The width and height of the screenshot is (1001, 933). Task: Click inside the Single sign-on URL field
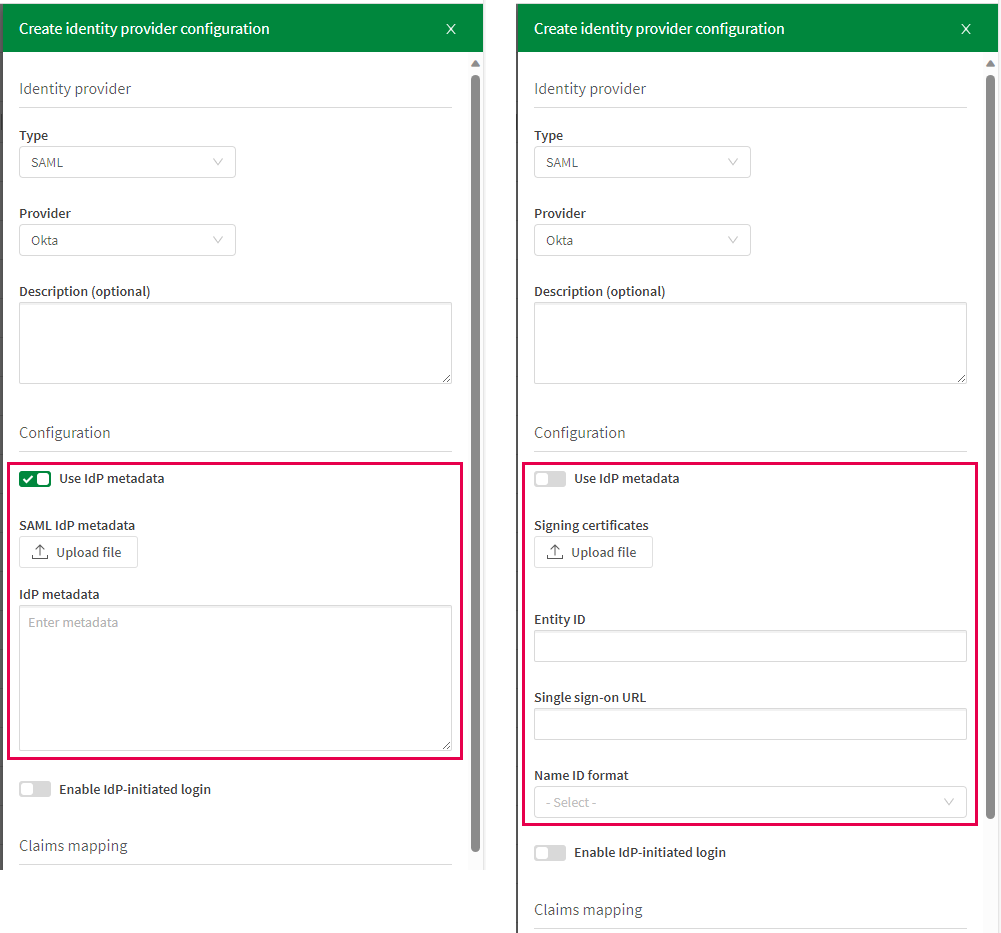point(750,723)
